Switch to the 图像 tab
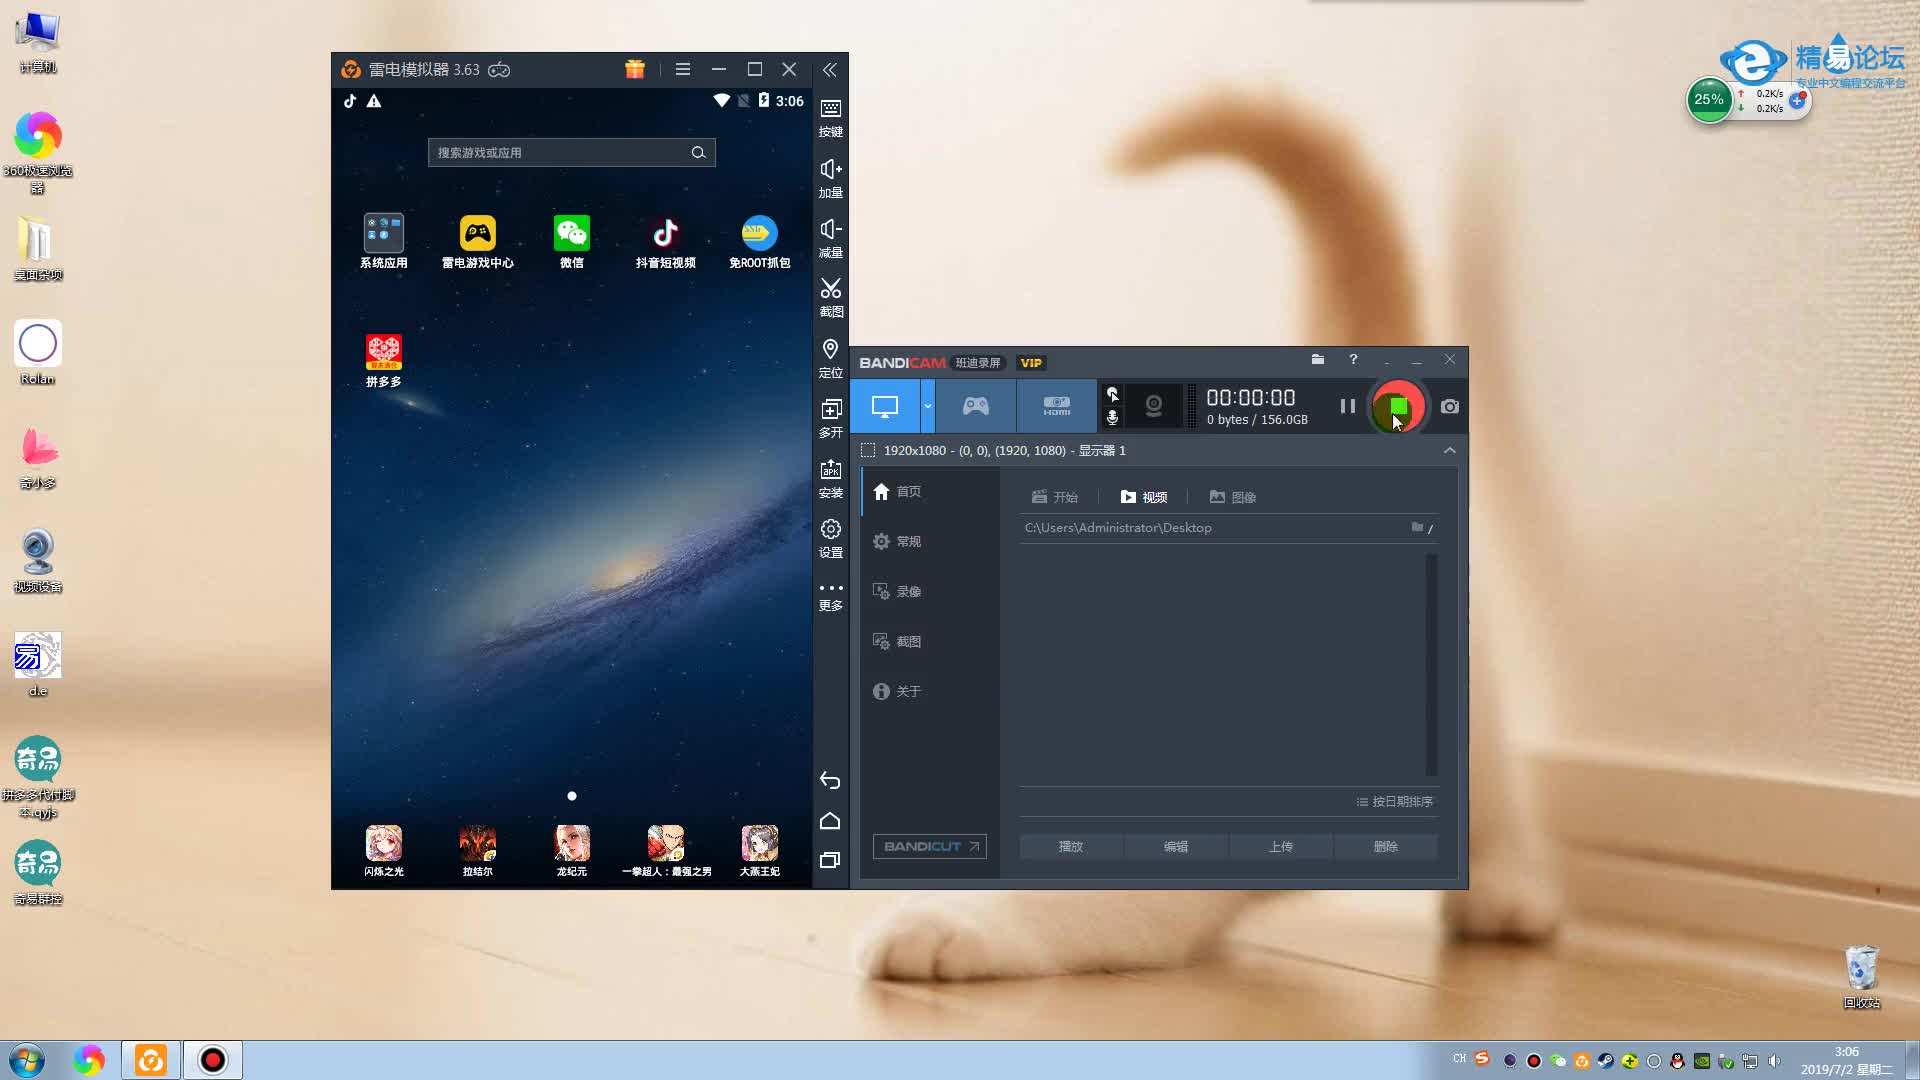Image resolution: width=1920 pixels, height=1080 pixels. click(x=1233, y=497)
